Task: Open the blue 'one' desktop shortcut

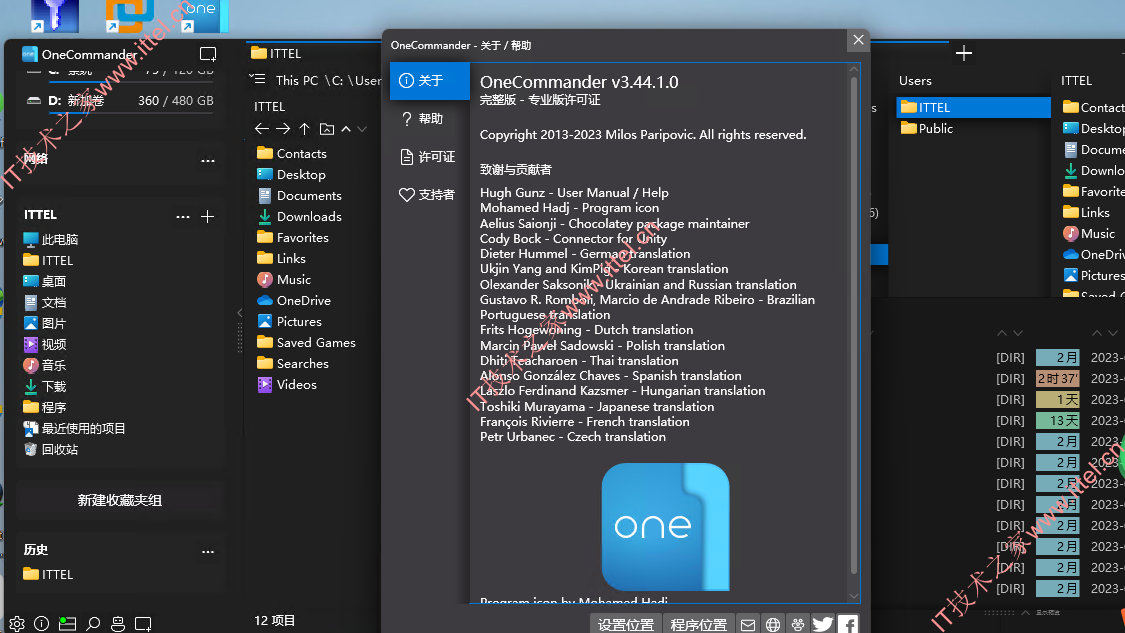Action: click(203, 16)
